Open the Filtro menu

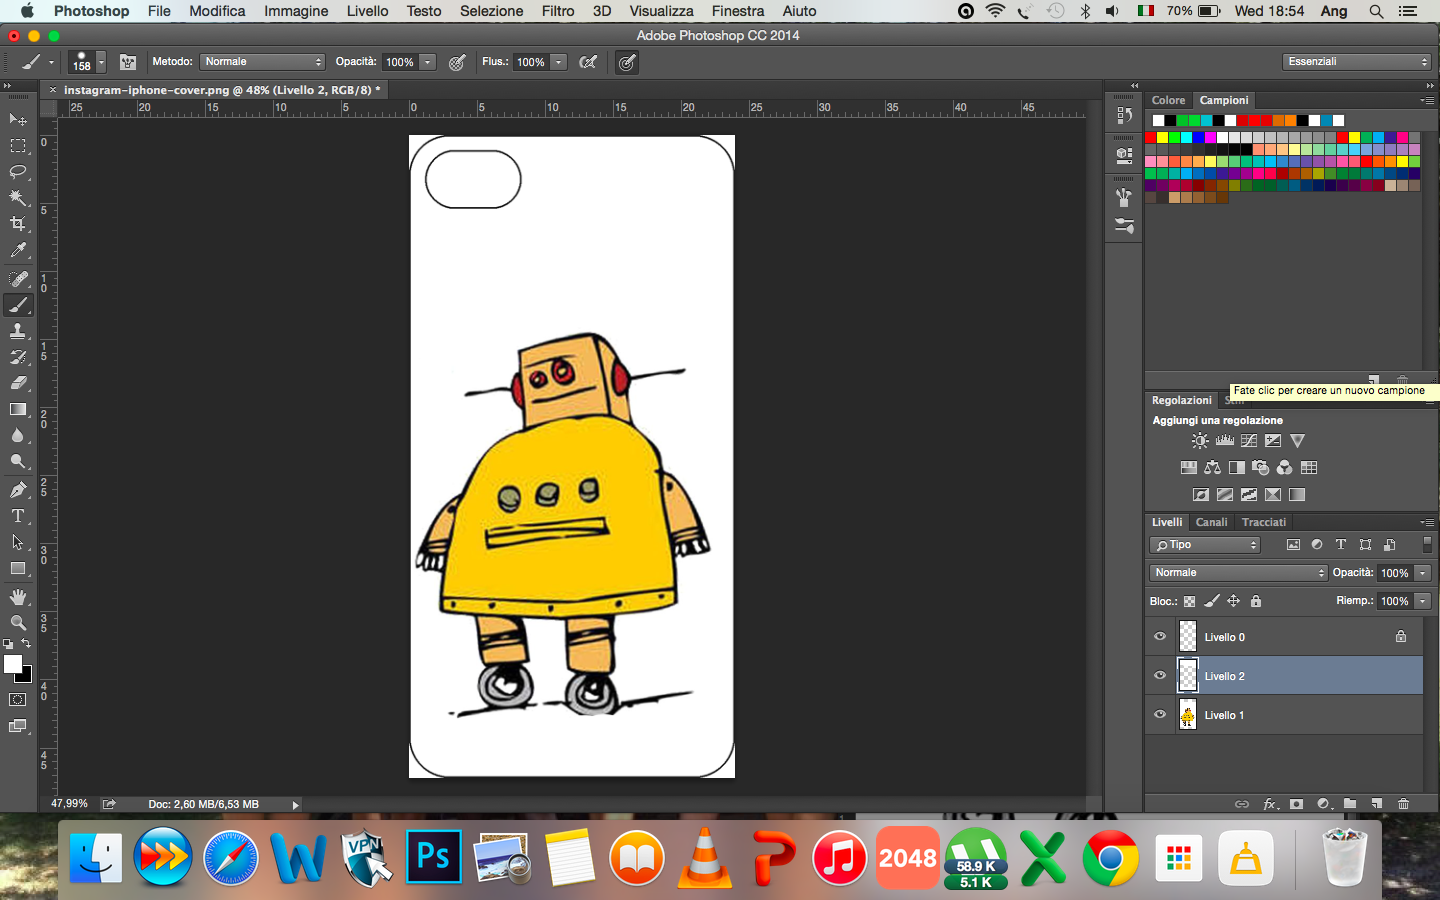point(558,11)
